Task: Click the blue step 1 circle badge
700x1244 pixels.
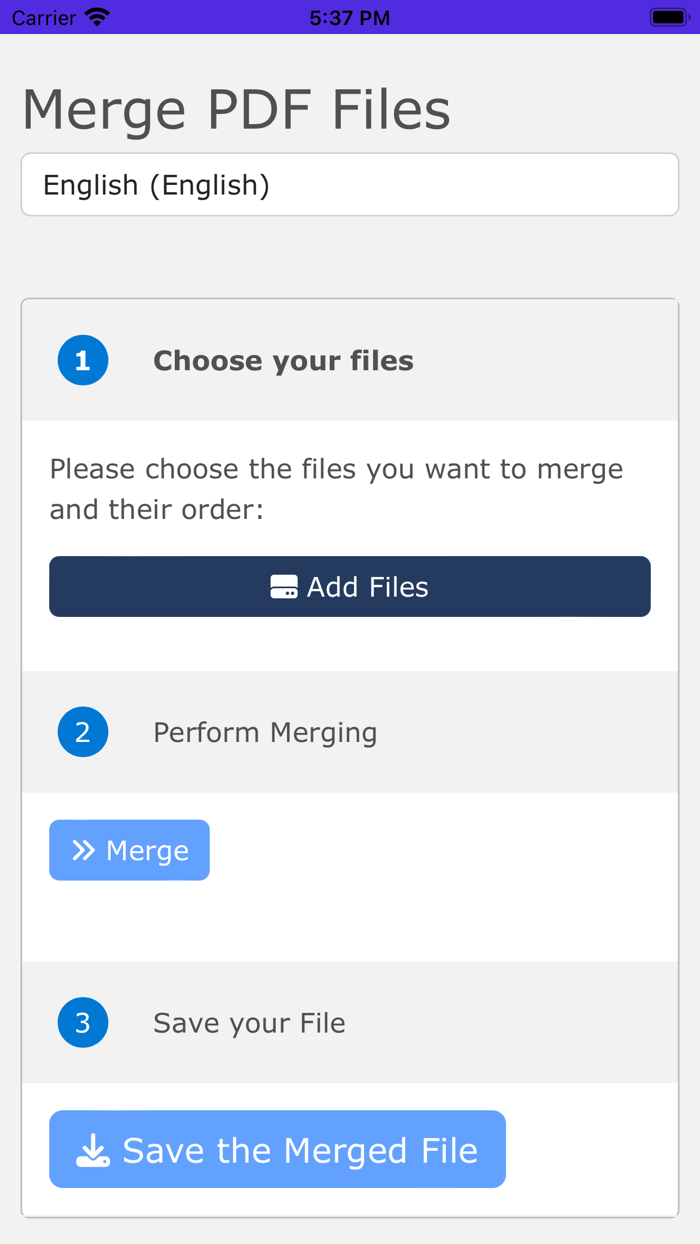Action: point(82,359)
